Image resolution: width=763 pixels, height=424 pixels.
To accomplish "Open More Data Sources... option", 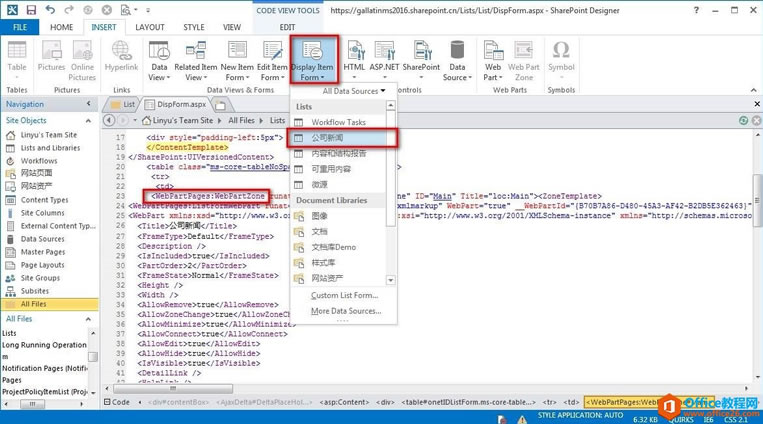I will click(x=346, y=311).
